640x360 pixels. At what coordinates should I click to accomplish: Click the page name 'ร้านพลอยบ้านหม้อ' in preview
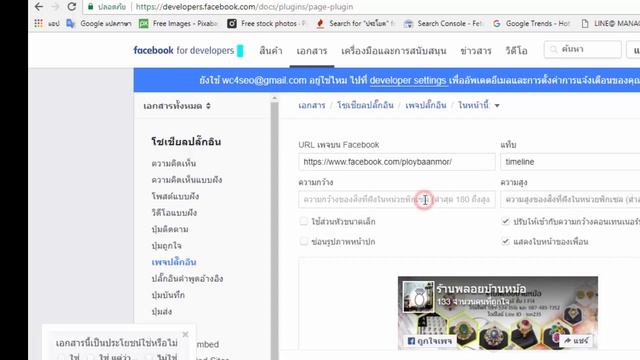pos(481,288)
